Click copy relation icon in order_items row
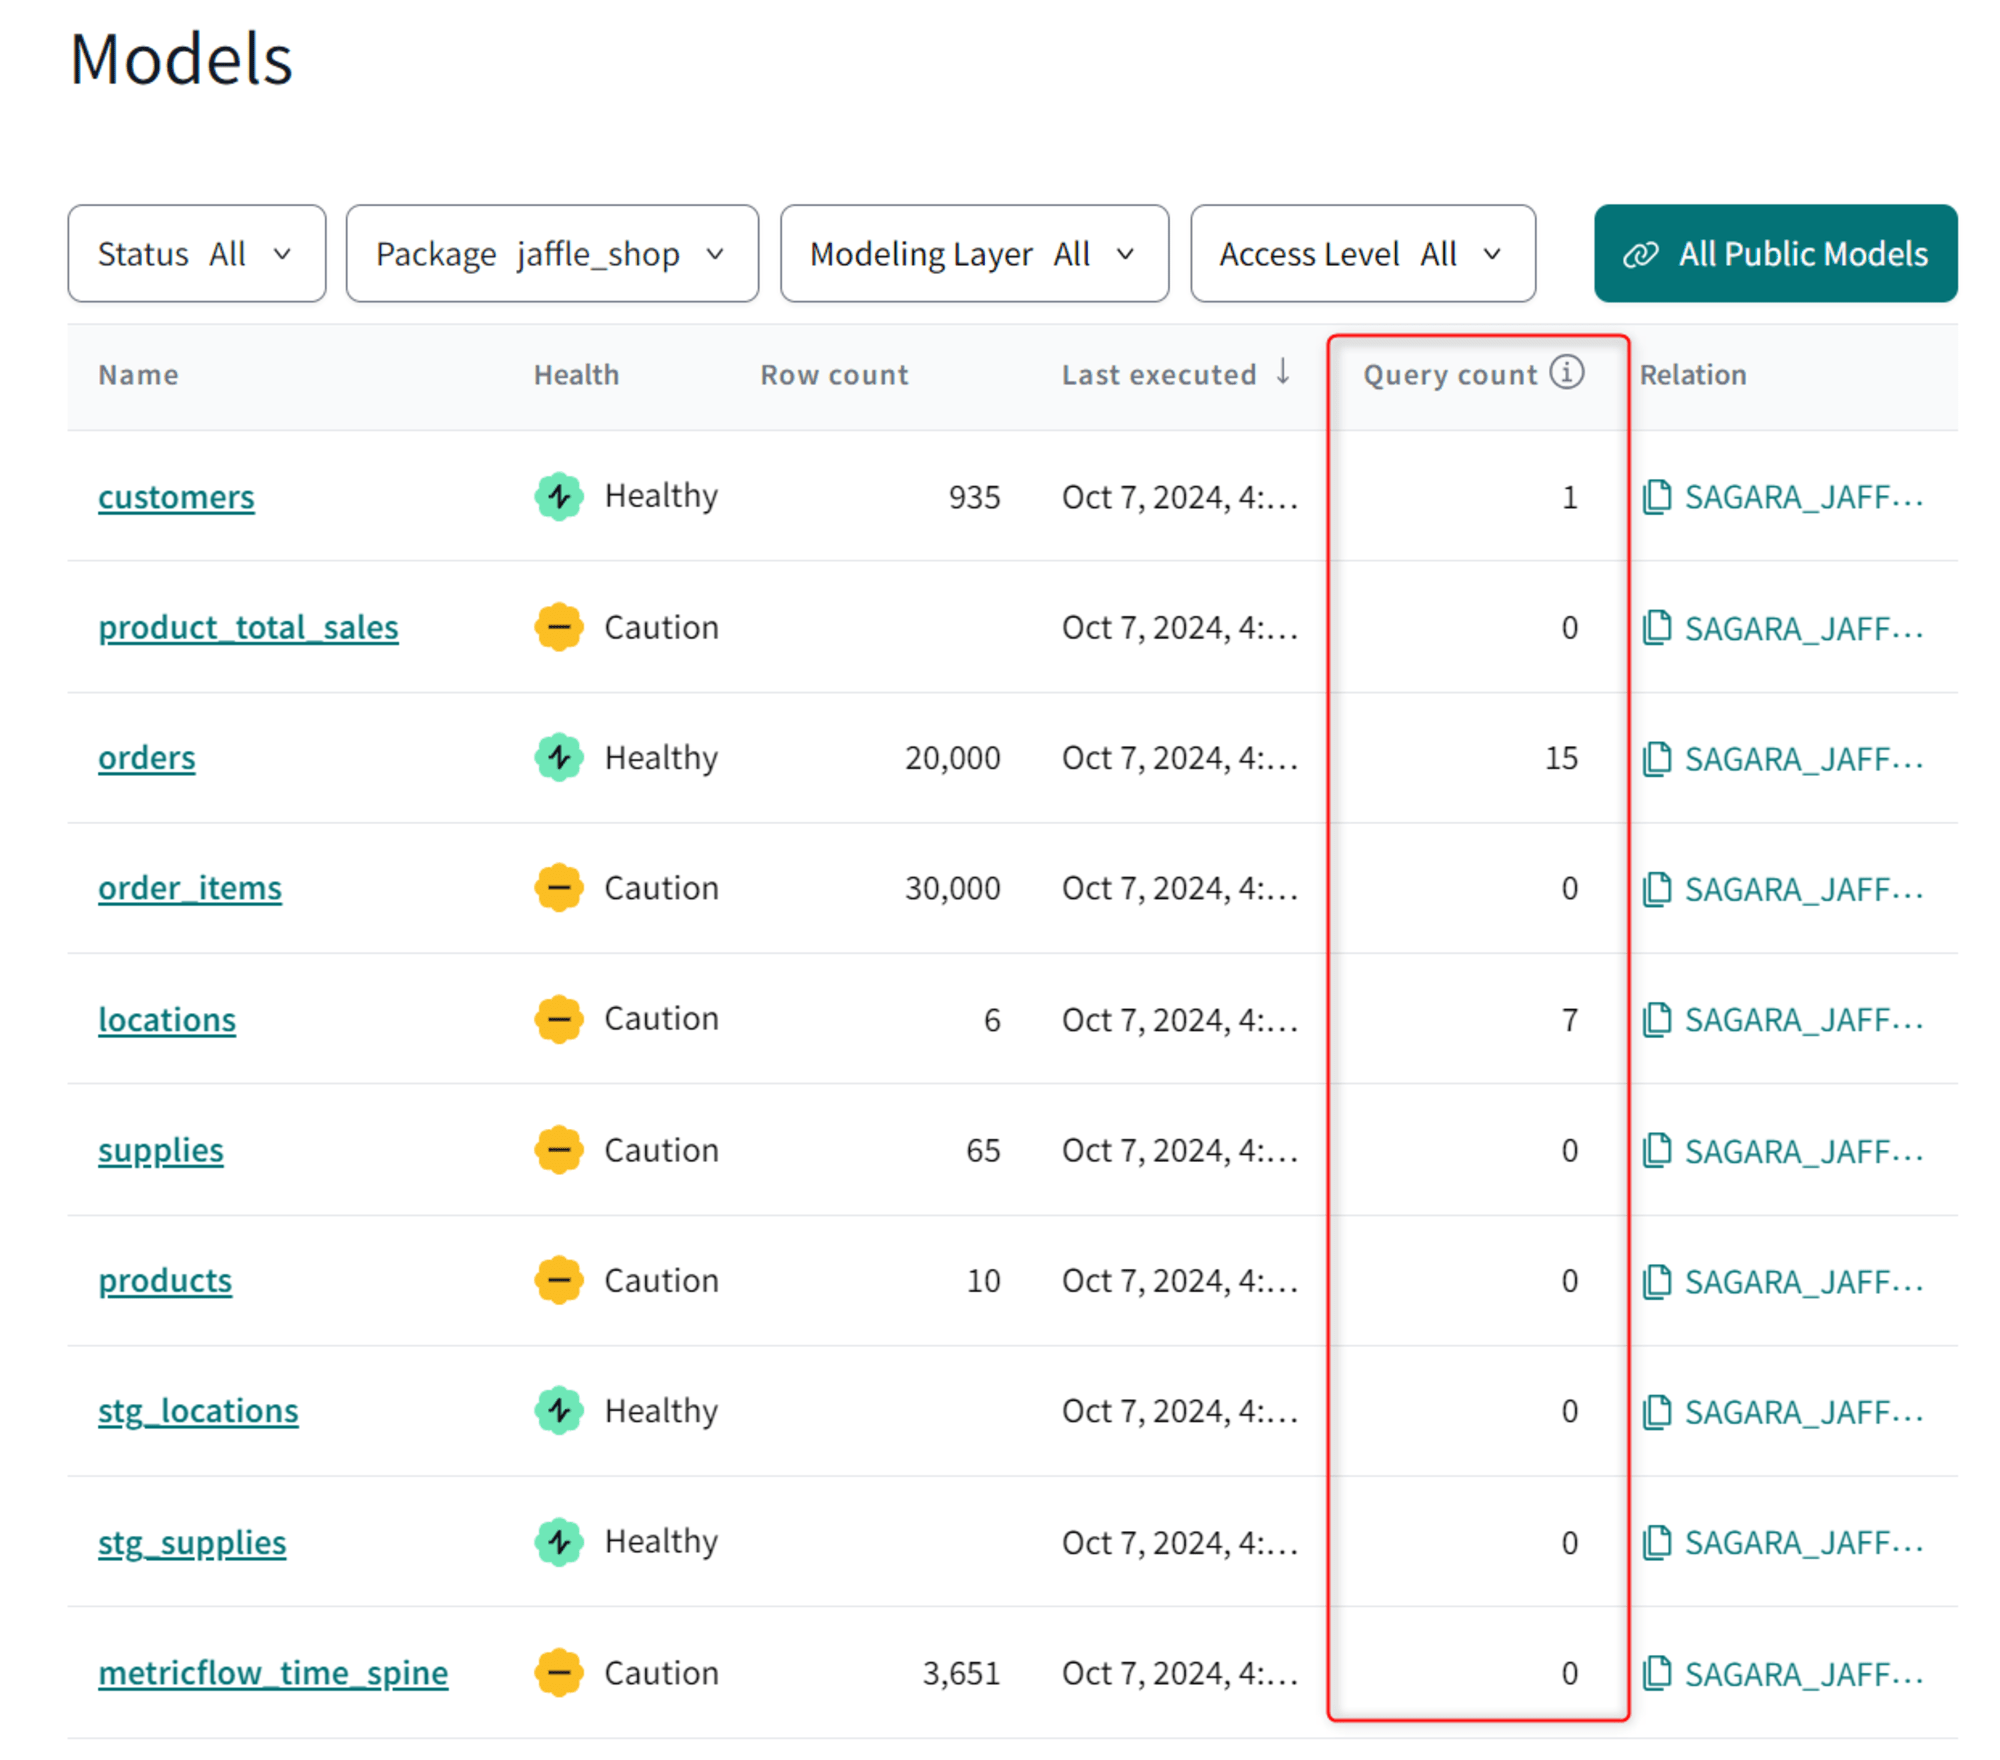The image size is (2000, 1760). (x=1657, y=889)
